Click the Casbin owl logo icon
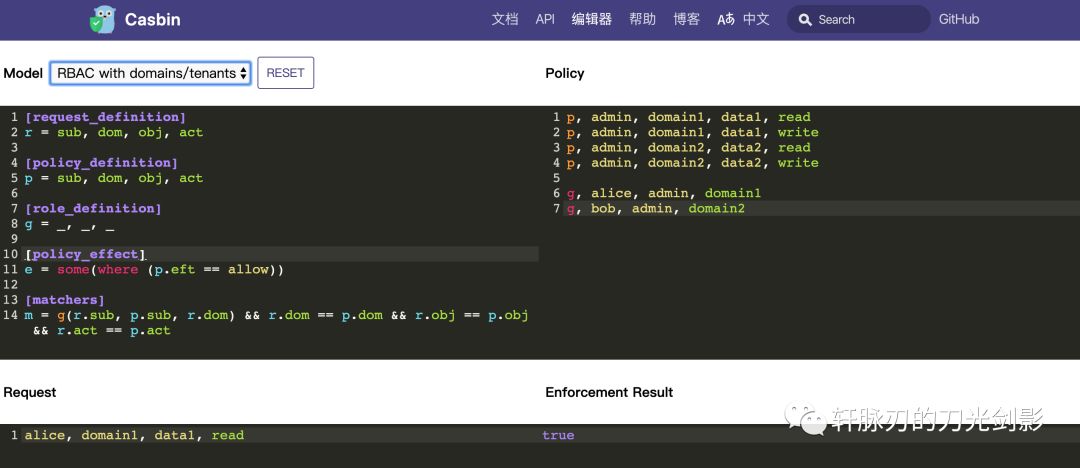This screenshot has width=1080, height=468. pos(102,20)
